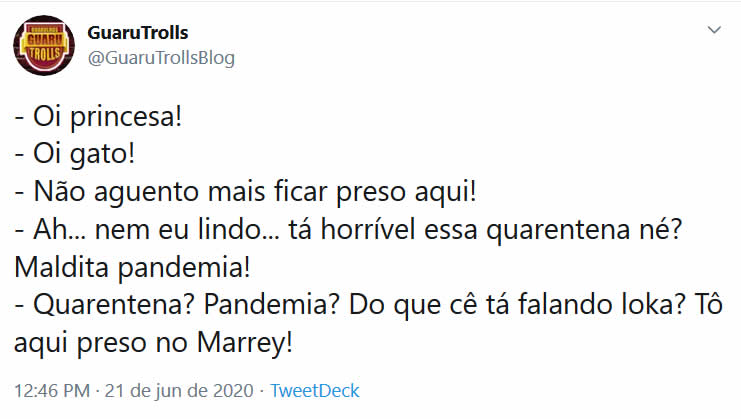Visit the @GuaruTrollsBlog handle

161,58
